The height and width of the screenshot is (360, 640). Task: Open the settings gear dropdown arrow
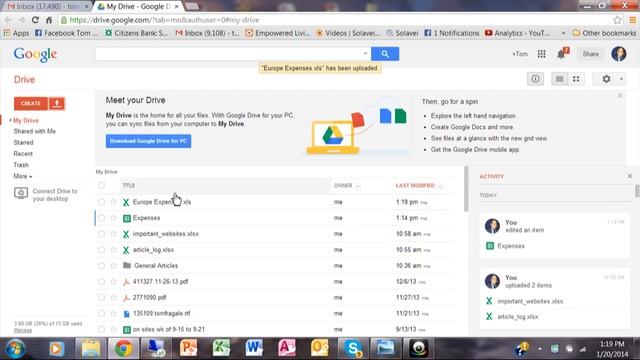coord(621,79)
